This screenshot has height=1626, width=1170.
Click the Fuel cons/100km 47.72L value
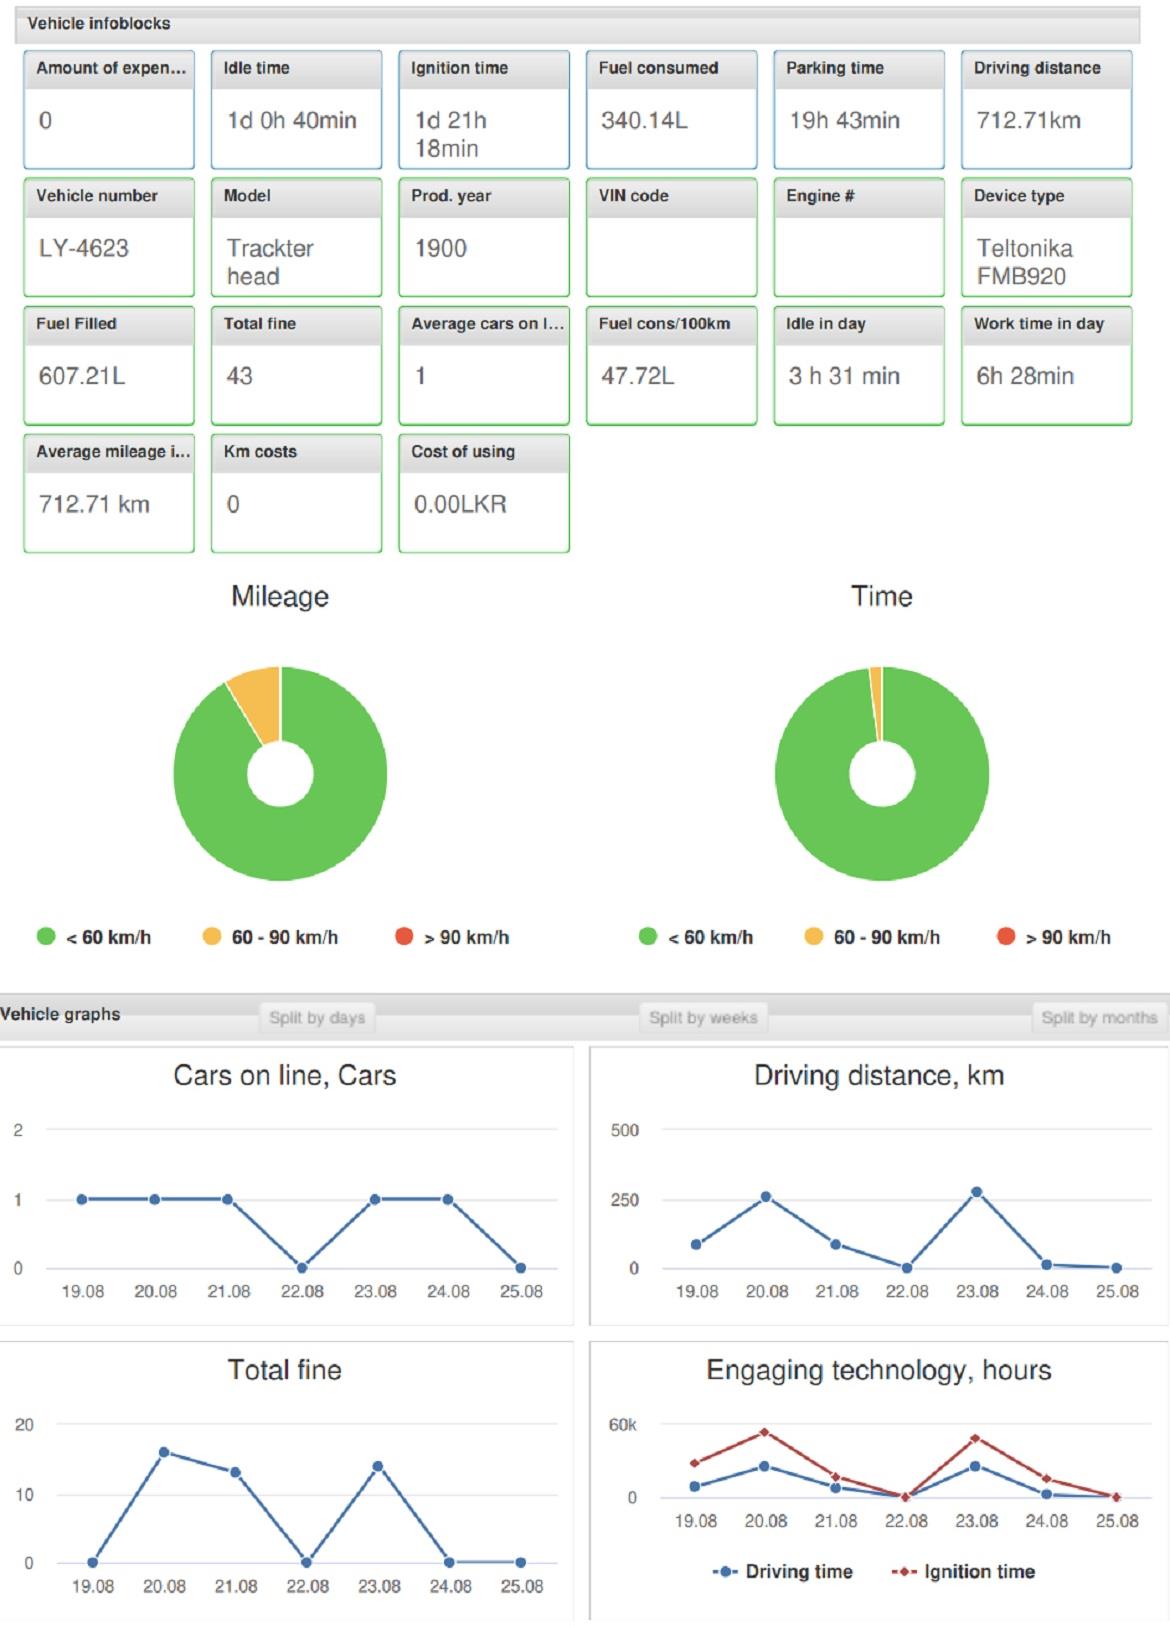coord(638,376)
